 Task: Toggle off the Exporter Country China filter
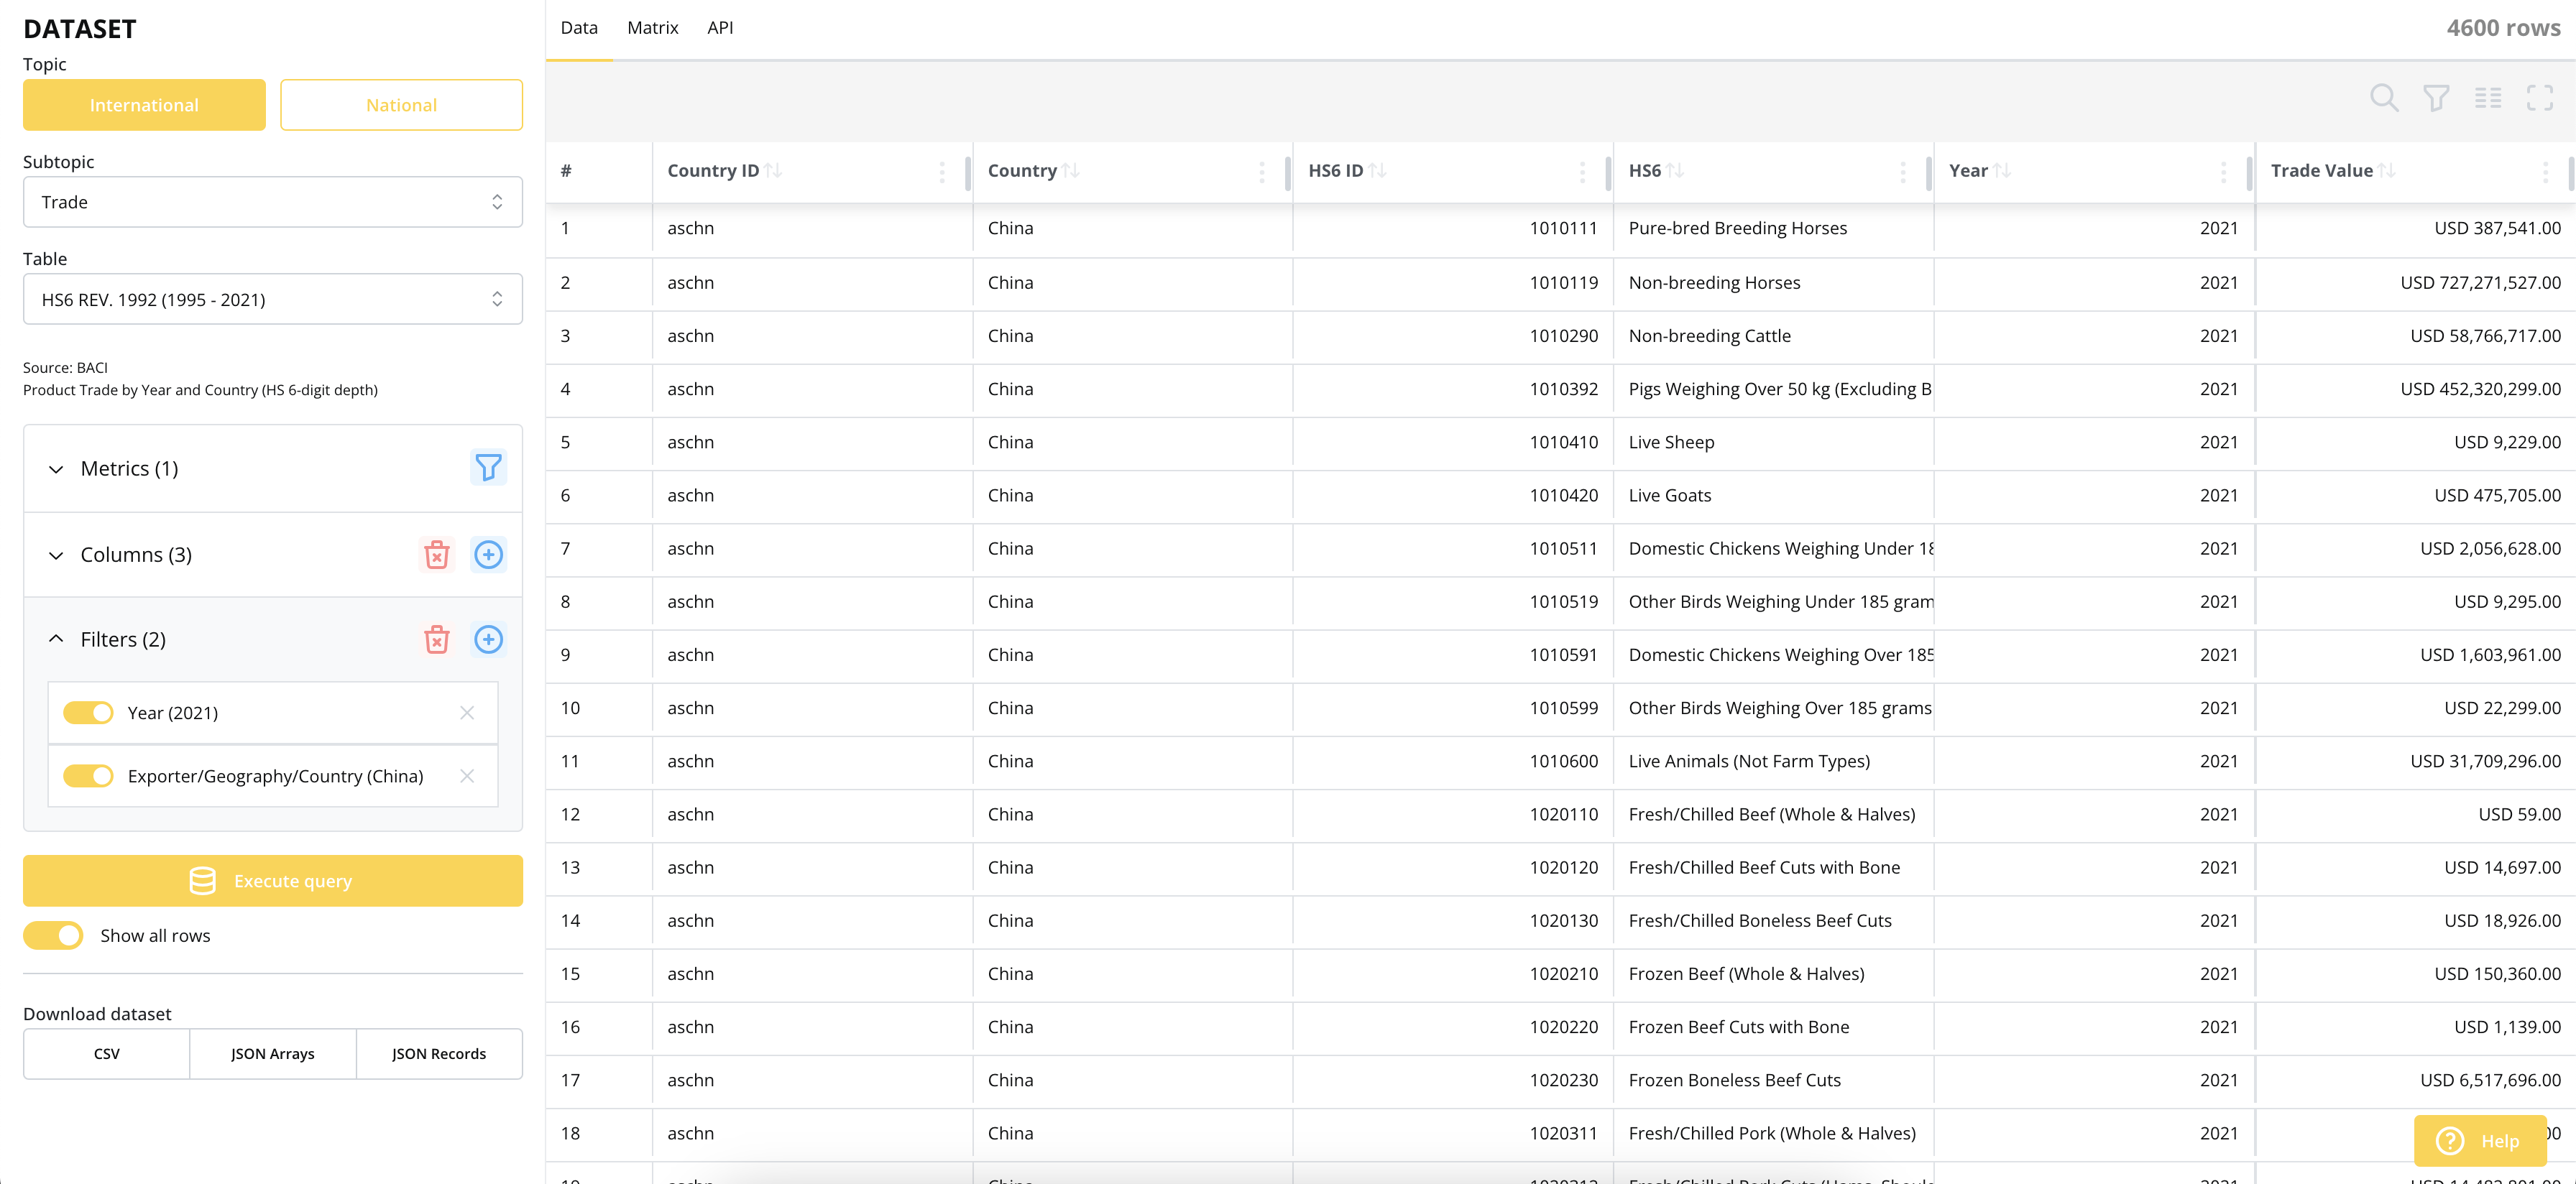[88, 776]
